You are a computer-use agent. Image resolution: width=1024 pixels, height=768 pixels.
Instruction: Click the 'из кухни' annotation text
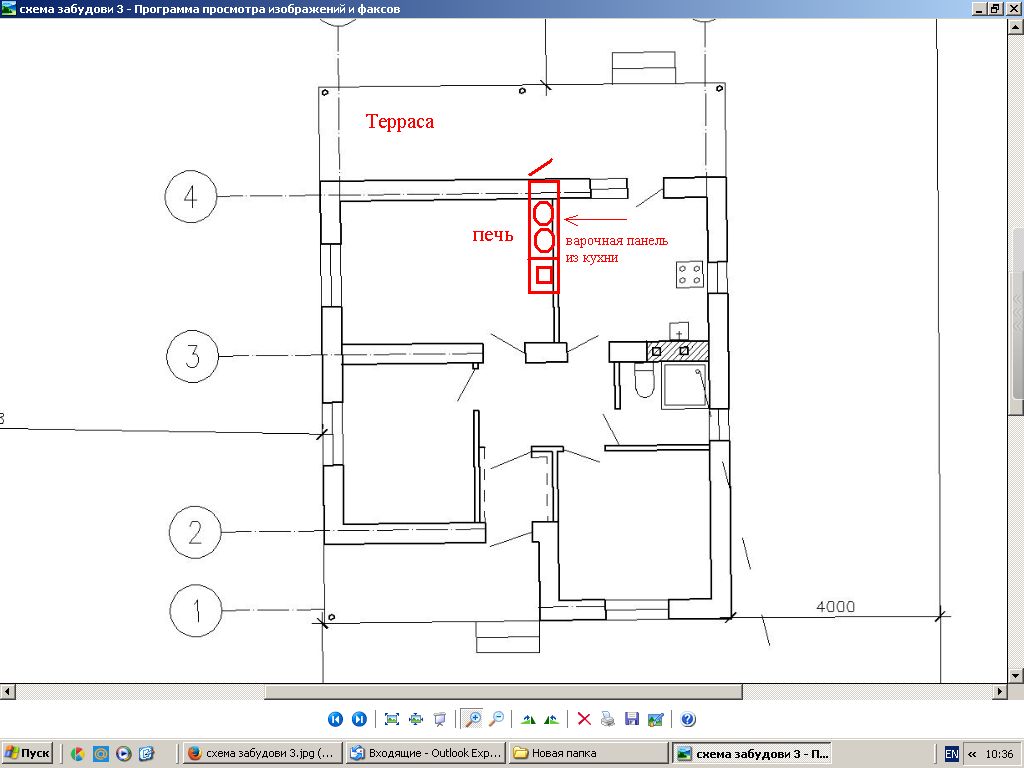[x=592, y=258]
